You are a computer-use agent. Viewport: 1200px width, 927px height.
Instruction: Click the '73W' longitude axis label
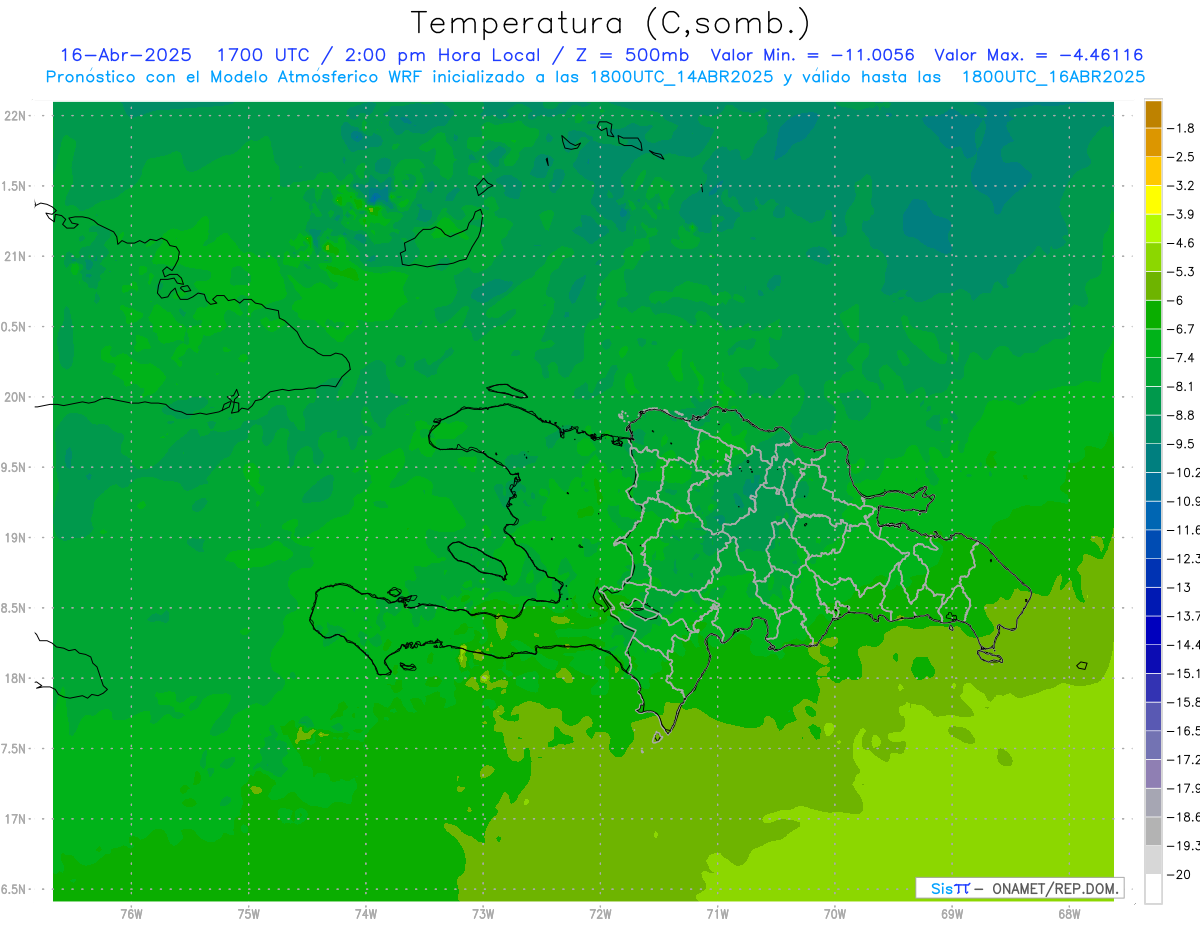pyautogui.click(x=483, y=914)
